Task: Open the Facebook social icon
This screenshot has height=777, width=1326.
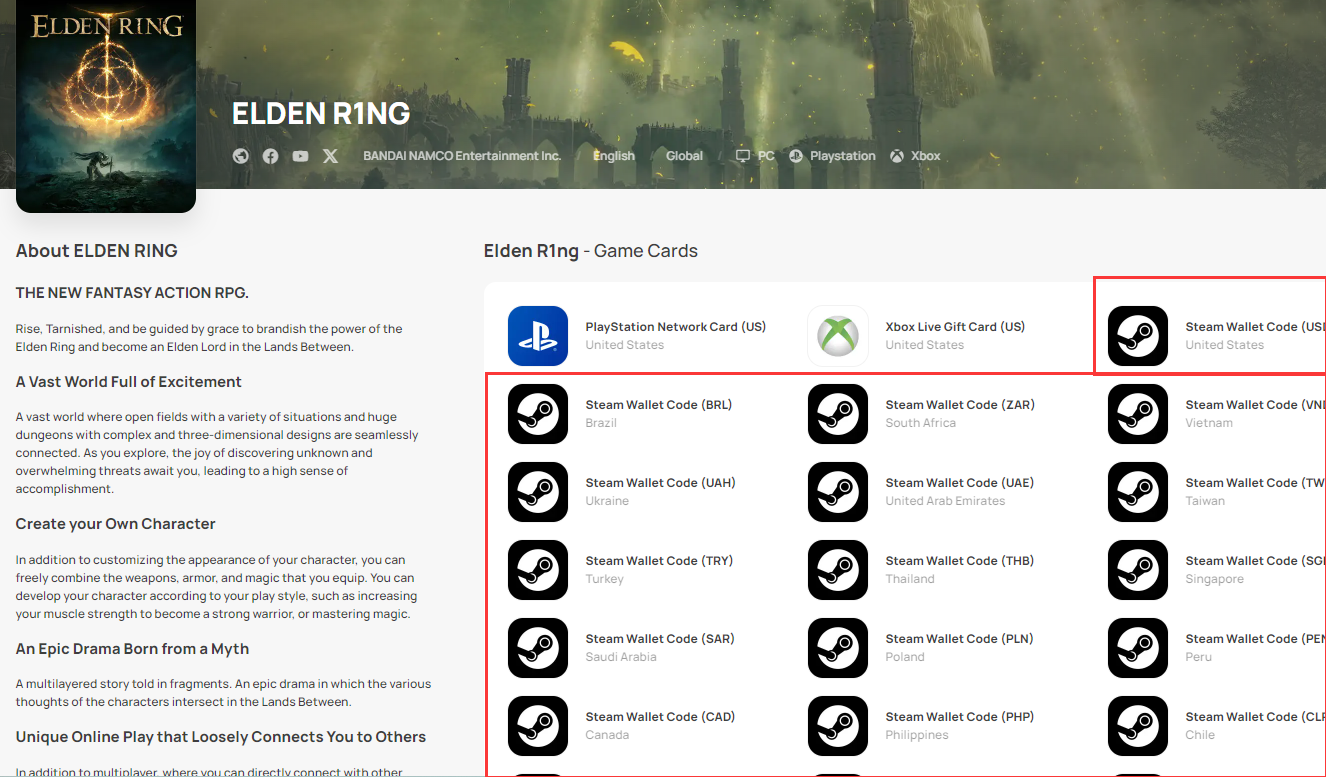Action: pos(270,156)
